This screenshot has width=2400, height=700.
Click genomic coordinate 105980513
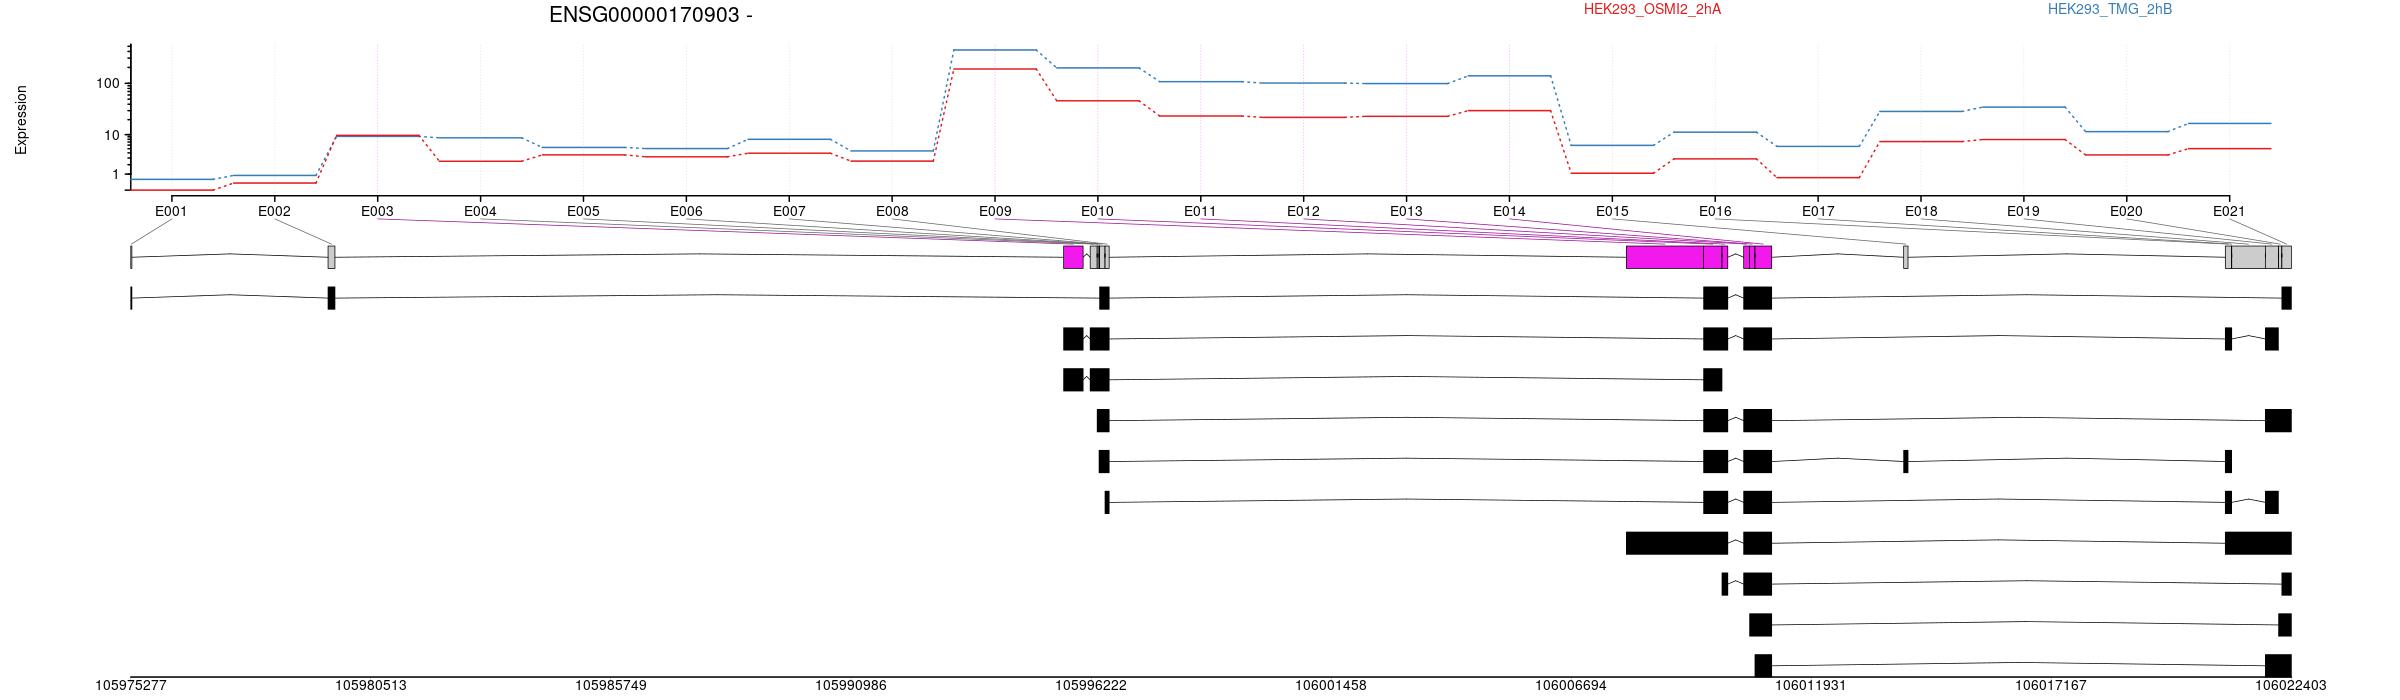pos(371,686)
